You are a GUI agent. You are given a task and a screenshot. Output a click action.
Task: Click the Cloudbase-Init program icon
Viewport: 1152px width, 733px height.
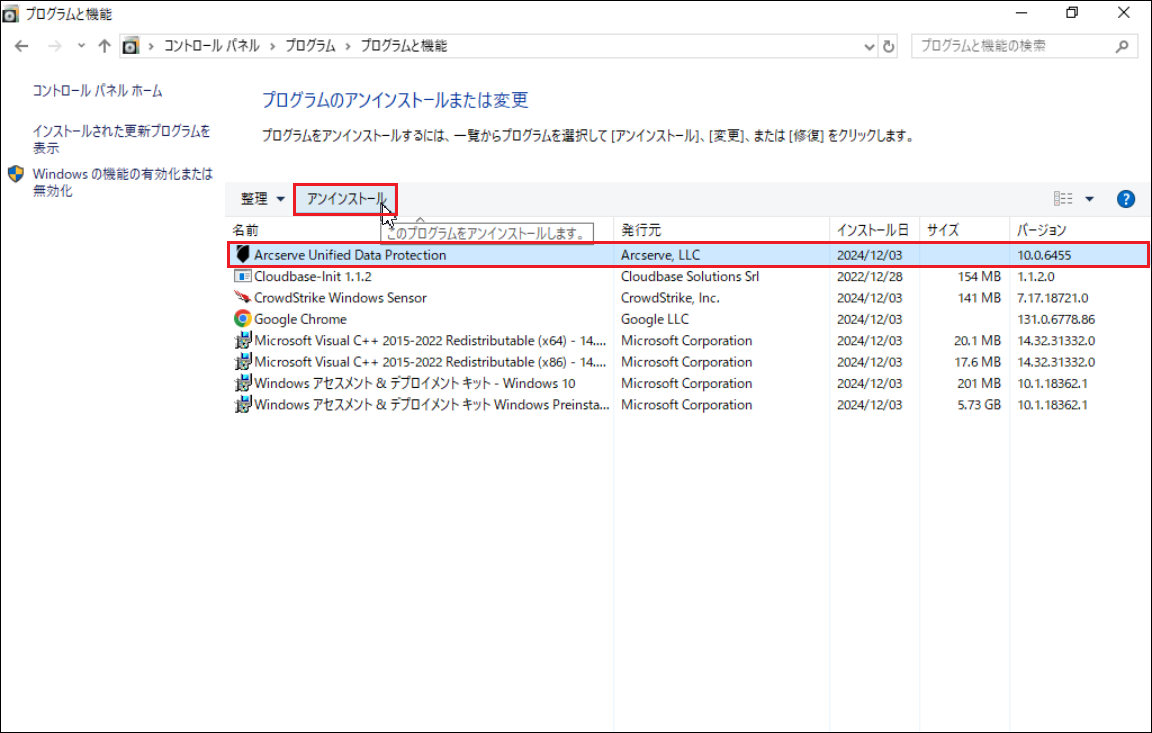tap(242, 276)
